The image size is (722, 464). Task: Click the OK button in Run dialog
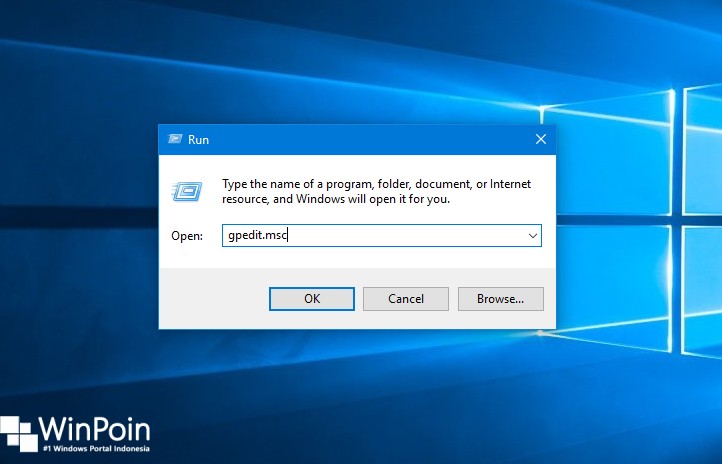tap(312, 299)
